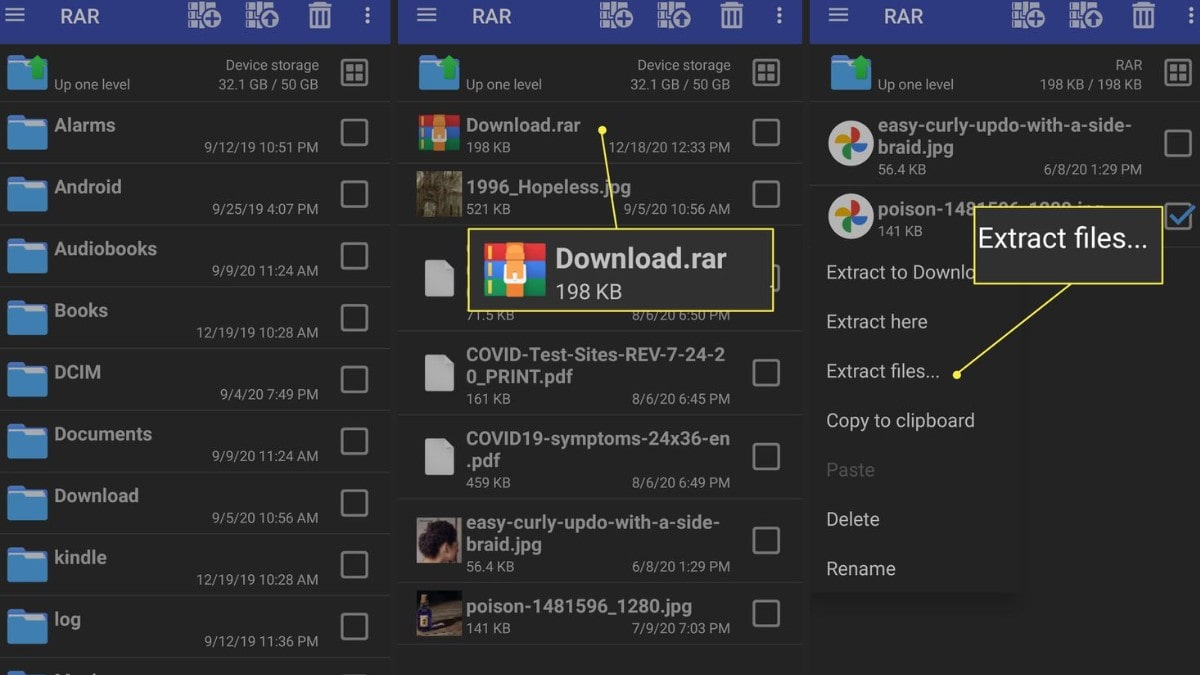Check the Documents folder checkbox
1200x675 pixels.
point(354,441)
